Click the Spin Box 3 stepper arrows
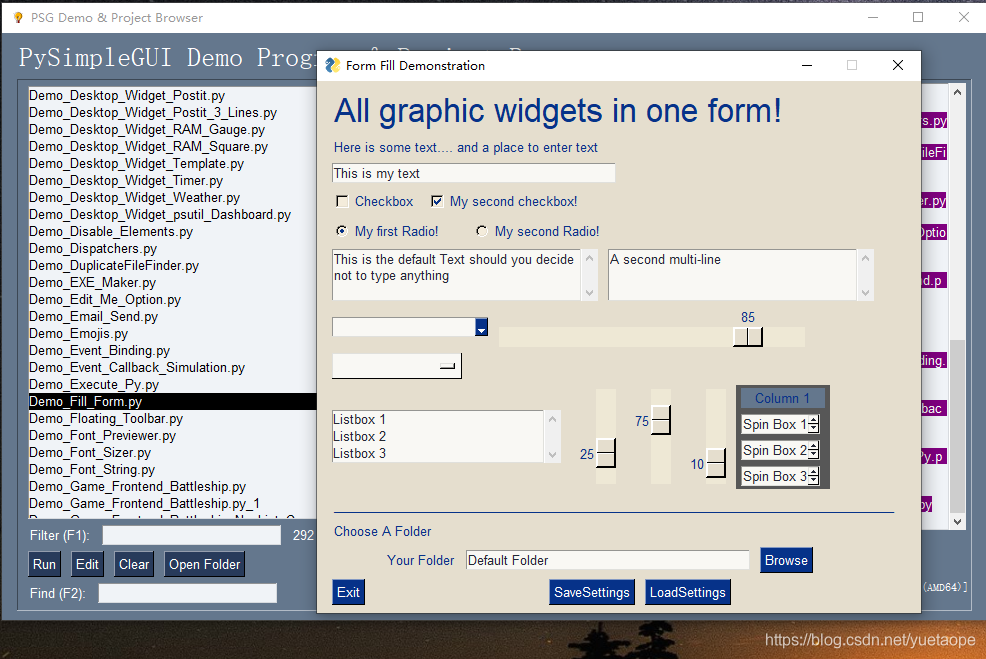Screen dimensions: 986x659 click(x=813, y=477)
